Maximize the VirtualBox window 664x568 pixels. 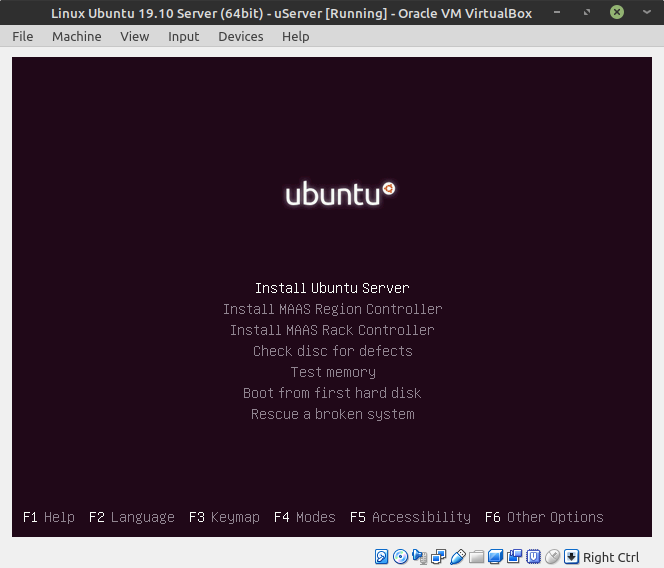pyautogui.click(x=587, y=12)
